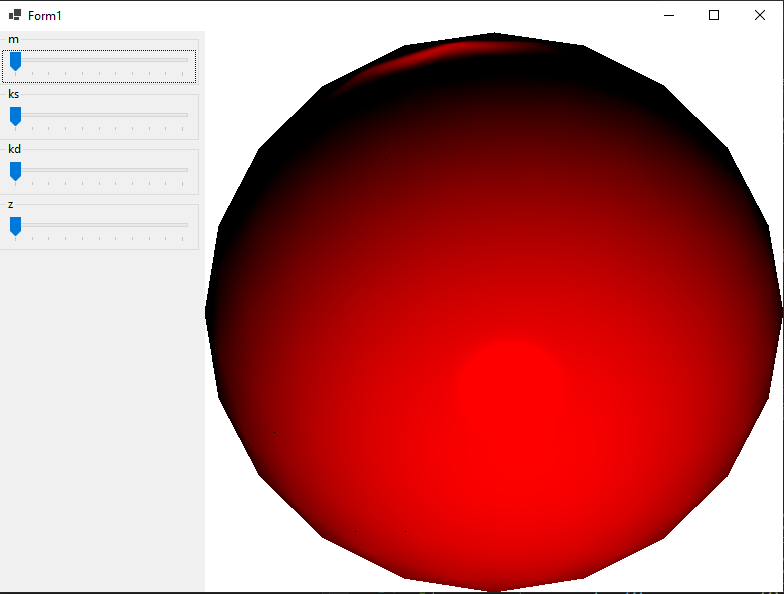Click the z slider thumb
The height and width of the screenshot is (594, 784).
coord(15,226)
